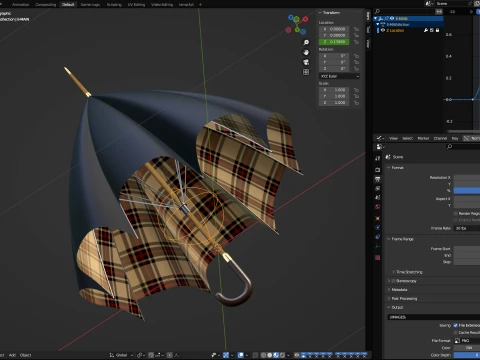Adjust the resolution percentage slider

467,191
